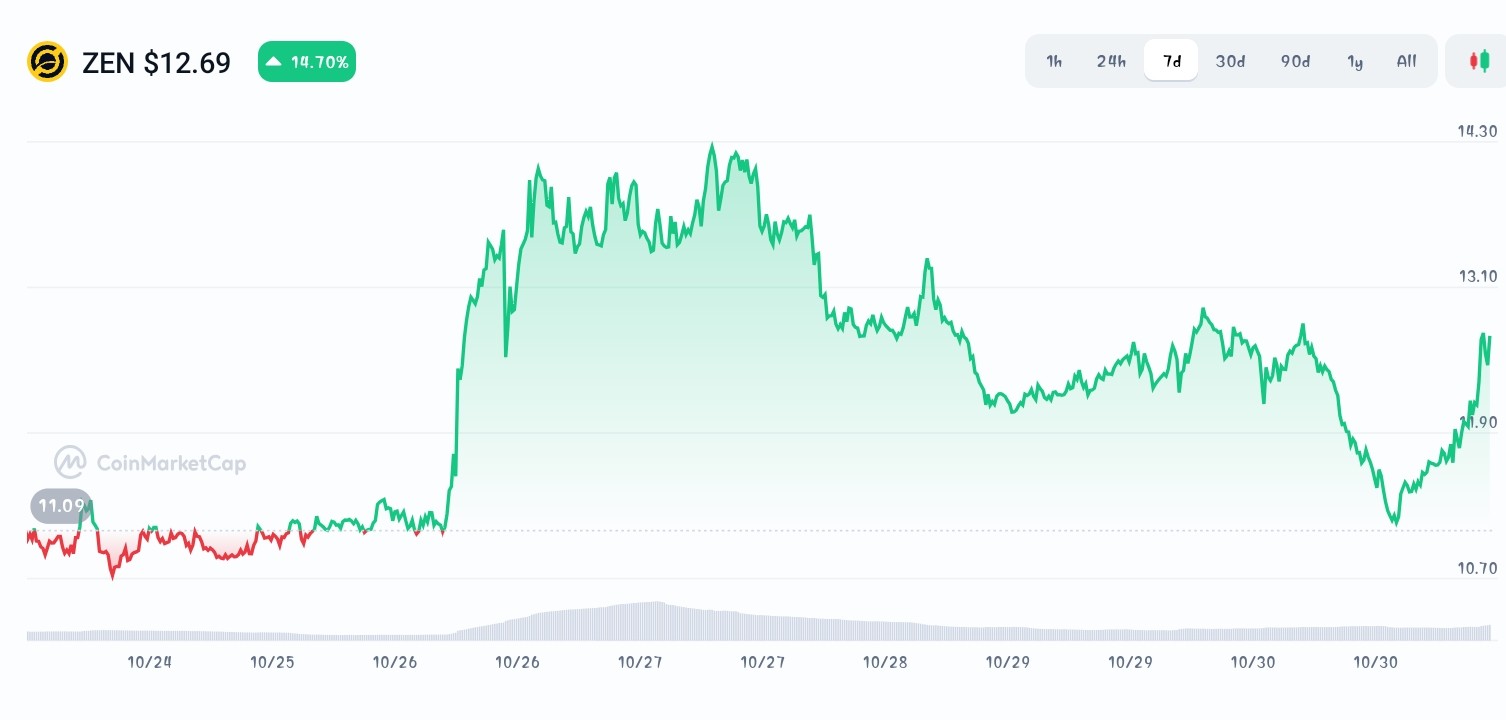This screenshot has height=720, width=1506.
Task: Click the 10/26 date label
Action: [x=395, y=662]
